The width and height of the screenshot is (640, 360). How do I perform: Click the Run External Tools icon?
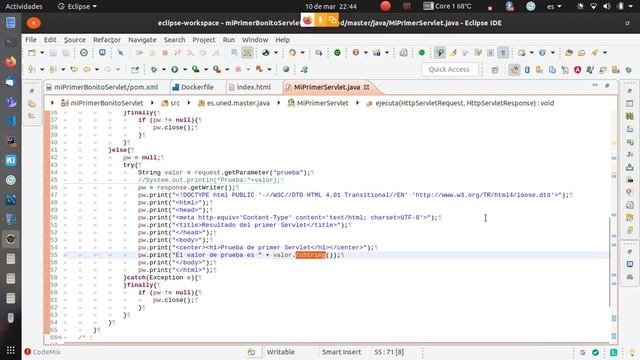point(217,69)
